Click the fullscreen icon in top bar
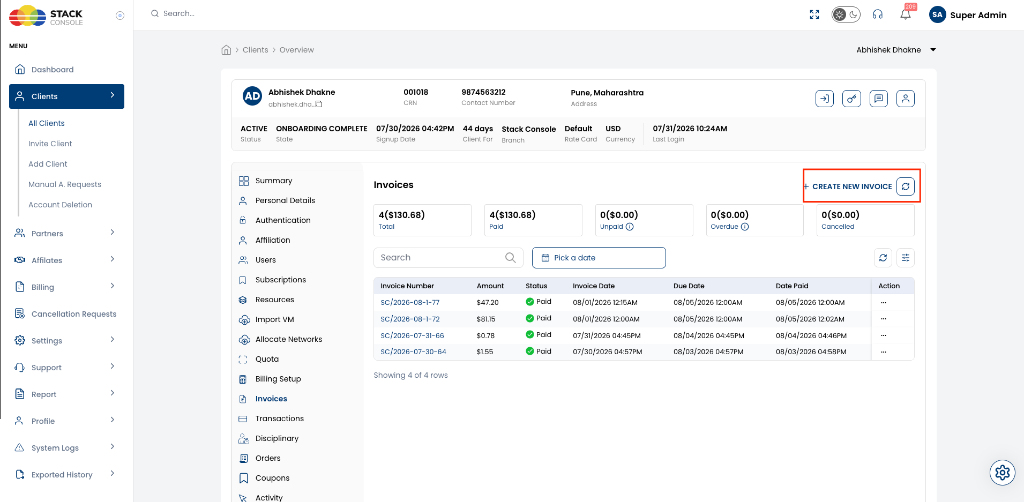The image size is (1024, 502). (814, 14)
